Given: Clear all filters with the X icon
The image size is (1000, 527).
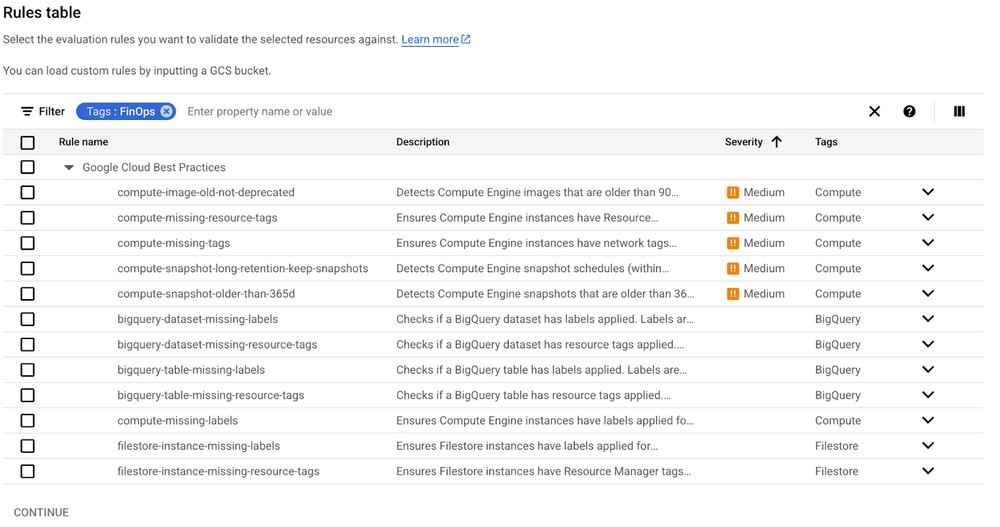Looking at the screenshot, I should (874, 112).
